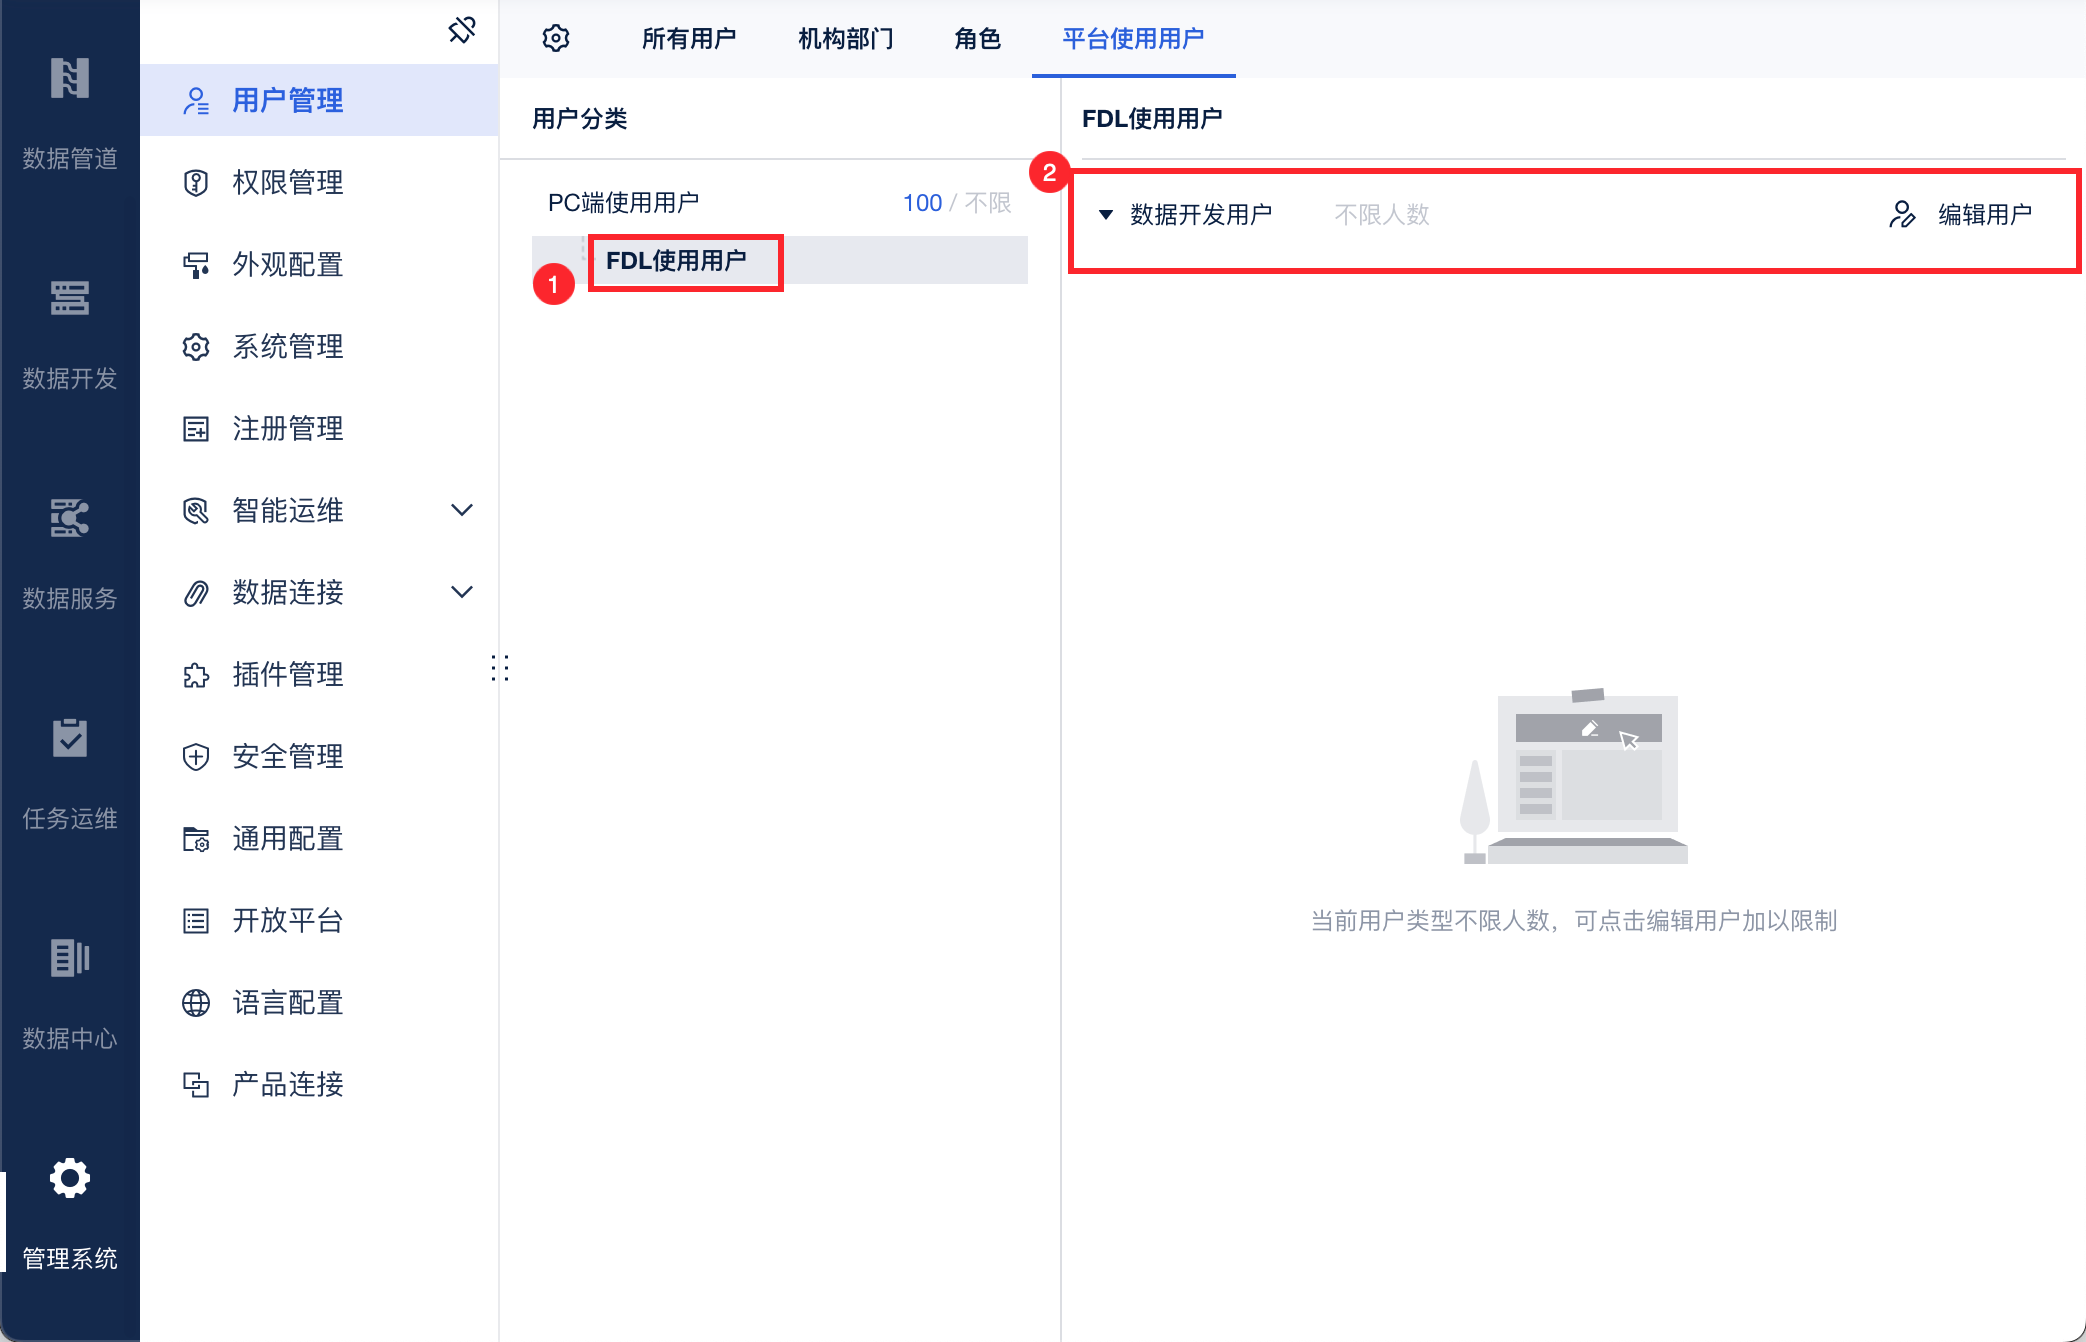Switch to the 所有用户 tab
2086x1342 pixels.
(x=688, y=39)
